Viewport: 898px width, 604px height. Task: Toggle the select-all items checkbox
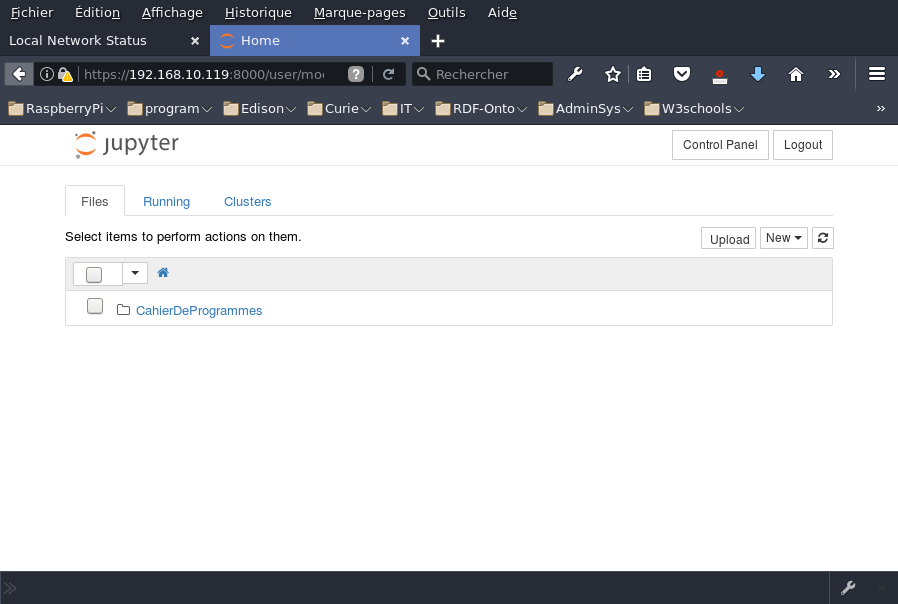pyautogui.click(x=94, y=274)
